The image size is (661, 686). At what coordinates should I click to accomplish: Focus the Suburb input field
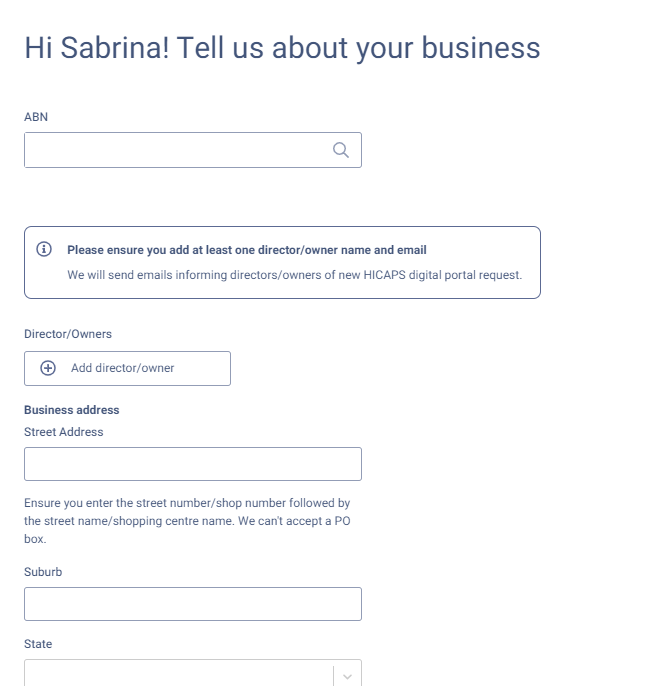click(x=192, y=604)
